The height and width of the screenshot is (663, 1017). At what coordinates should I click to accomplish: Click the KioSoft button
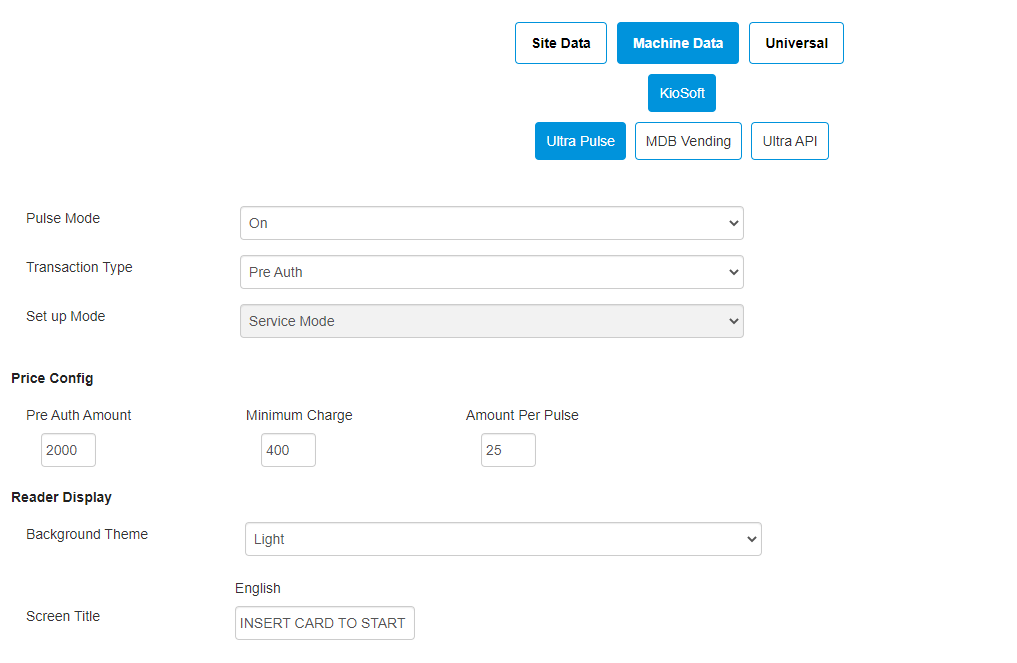681,92
